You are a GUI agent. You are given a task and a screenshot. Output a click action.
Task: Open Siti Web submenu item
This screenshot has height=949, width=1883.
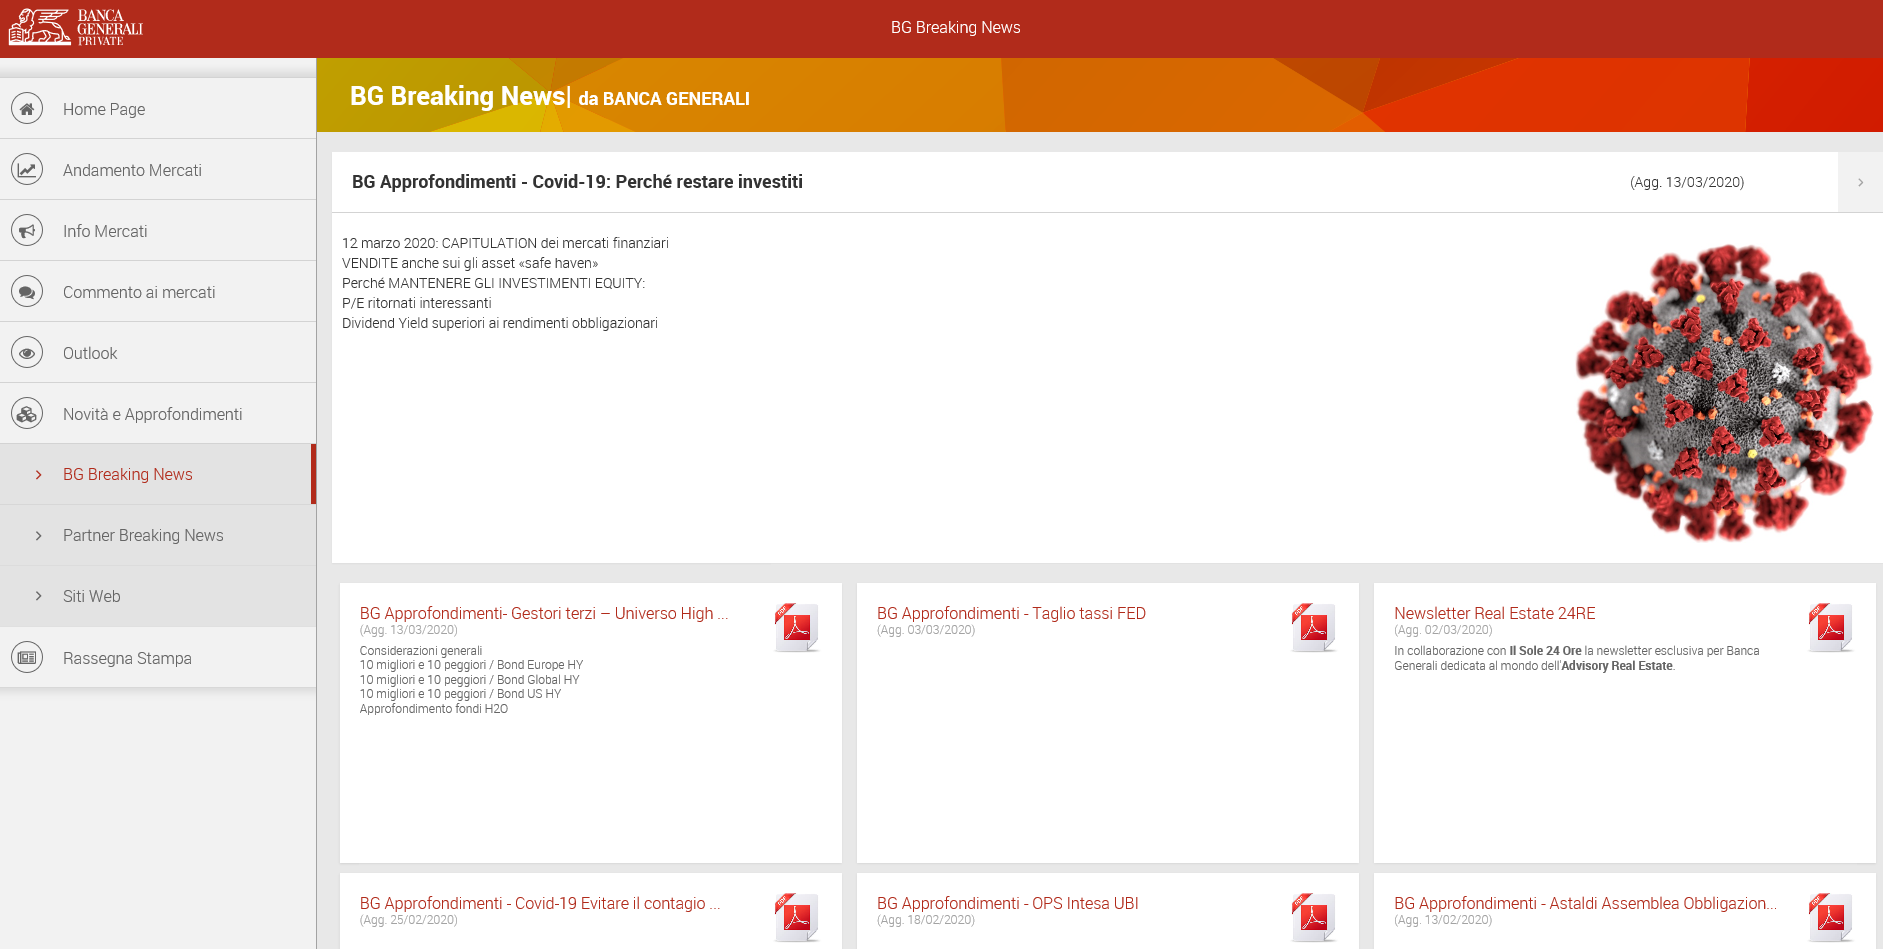pos(158,596)
